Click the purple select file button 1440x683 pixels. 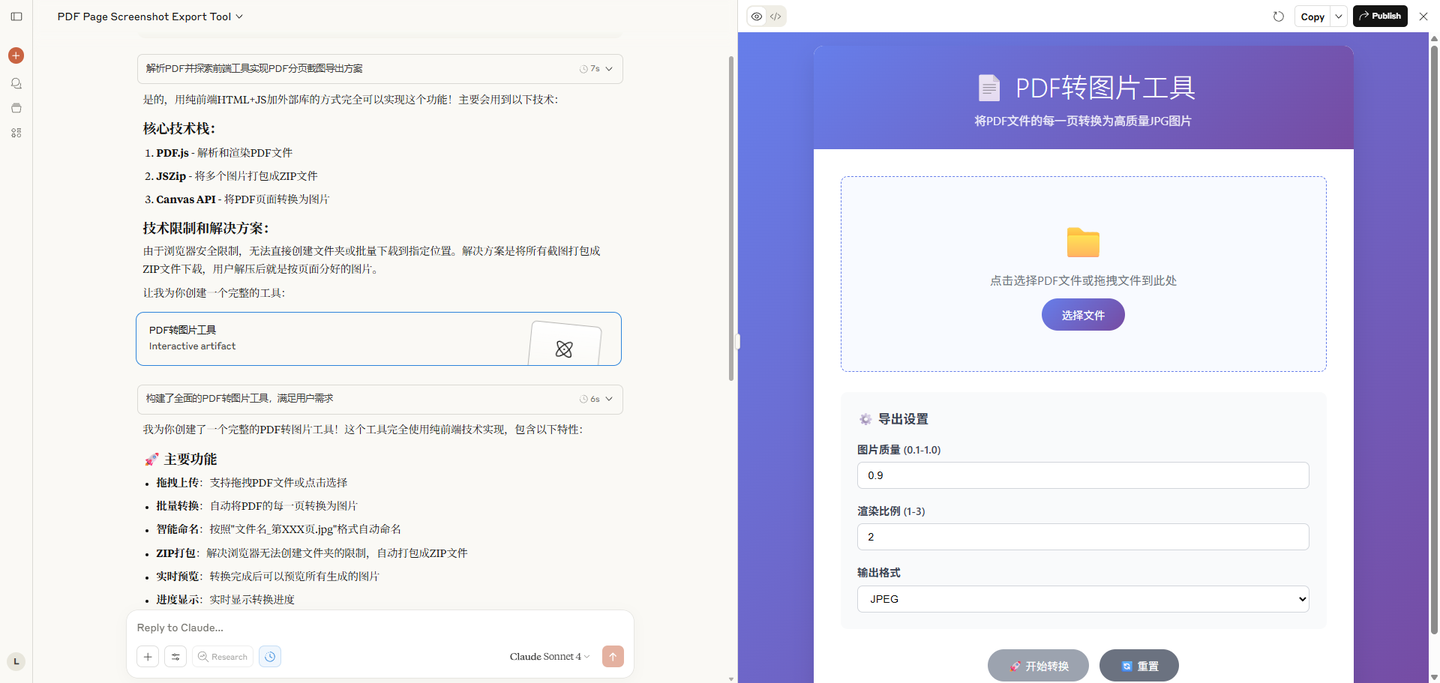[1083, 315]
